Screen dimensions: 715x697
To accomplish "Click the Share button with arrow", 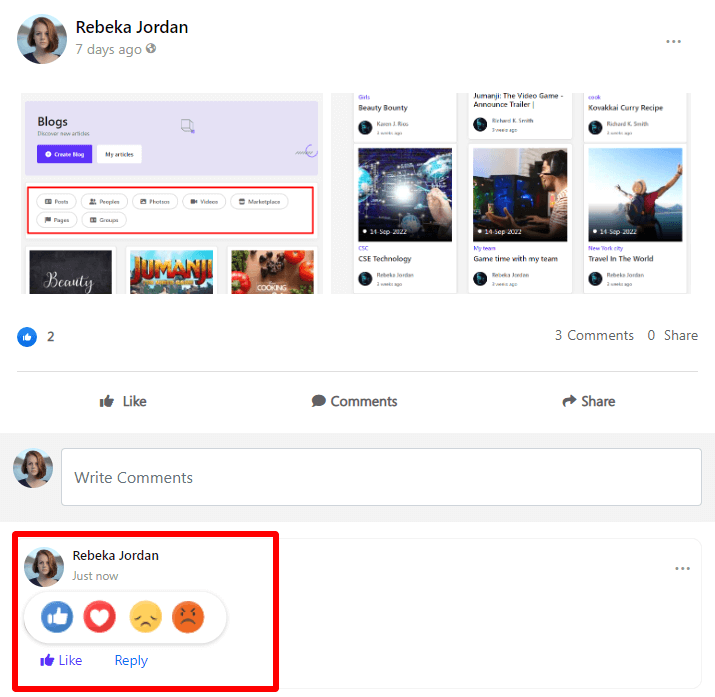I will coord(587,401).
